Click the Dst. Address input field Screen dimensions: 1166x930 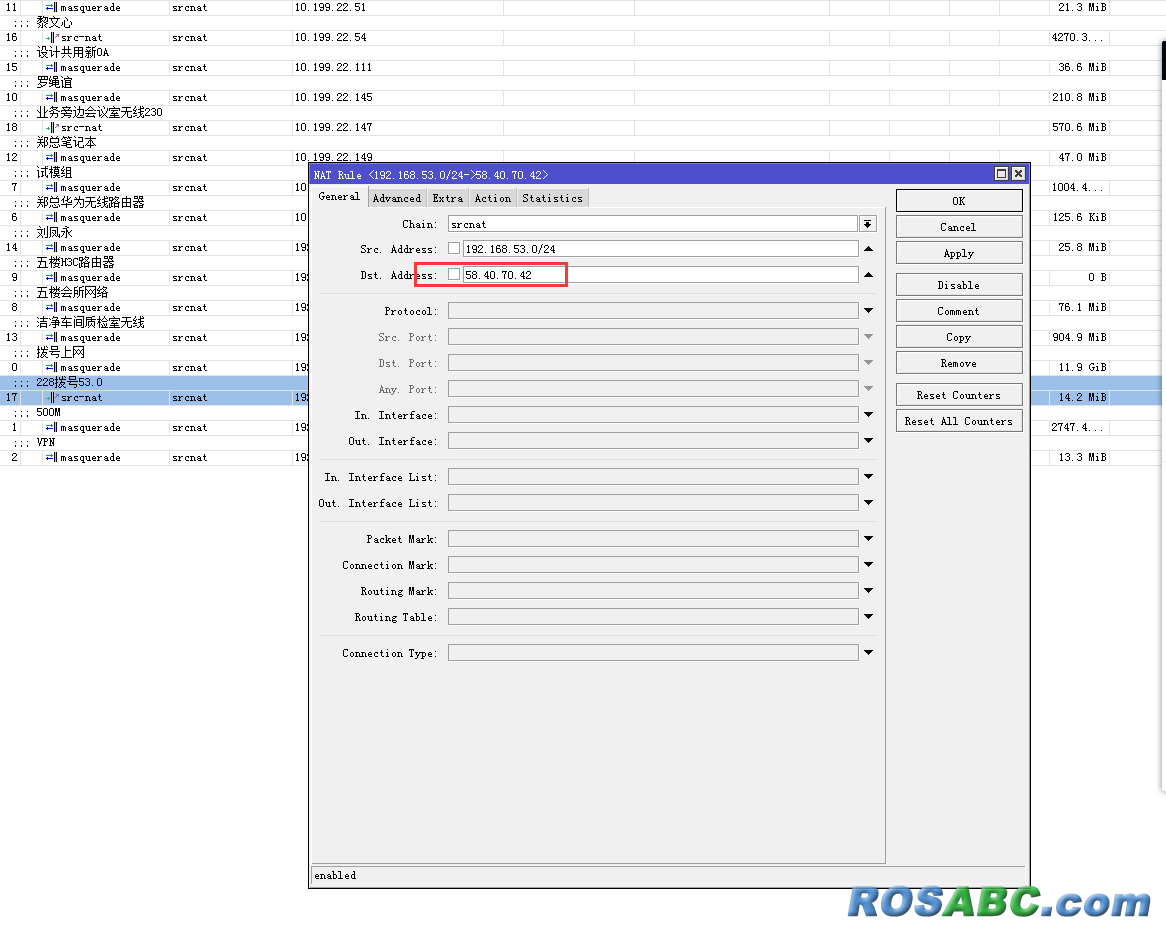coord(660,275)
